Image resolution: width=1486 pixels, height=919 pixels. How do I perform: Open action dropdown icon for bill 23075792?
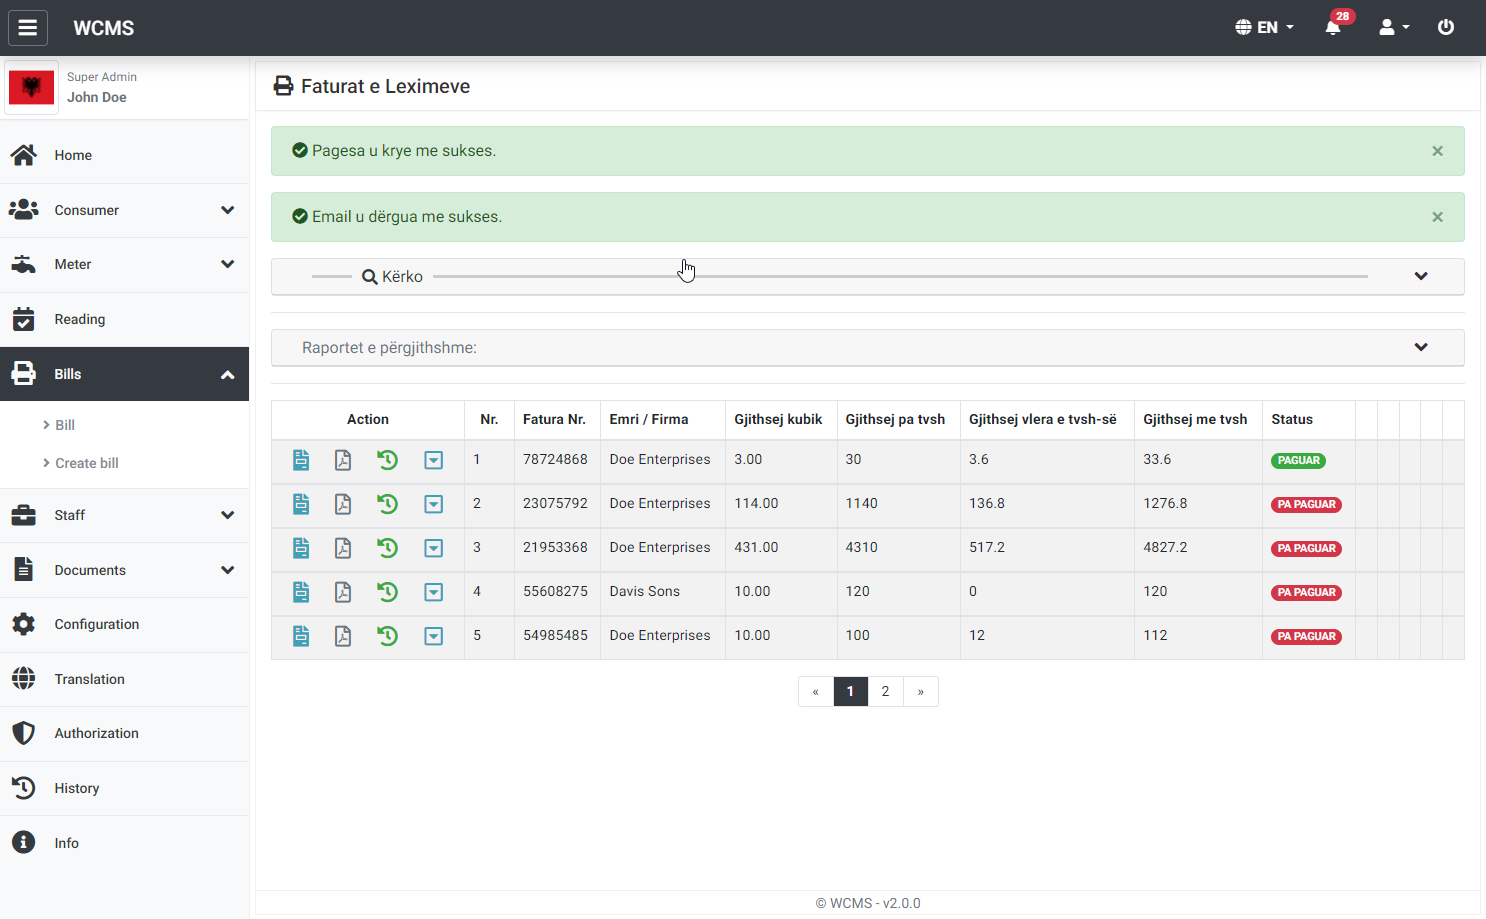[x=434, y=504]
